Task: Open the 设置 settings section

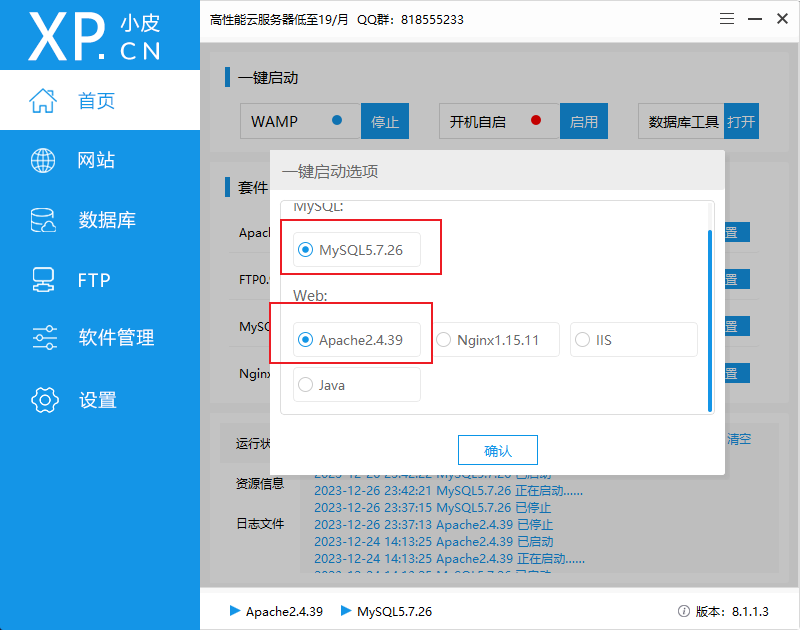Action: [100, 400]
